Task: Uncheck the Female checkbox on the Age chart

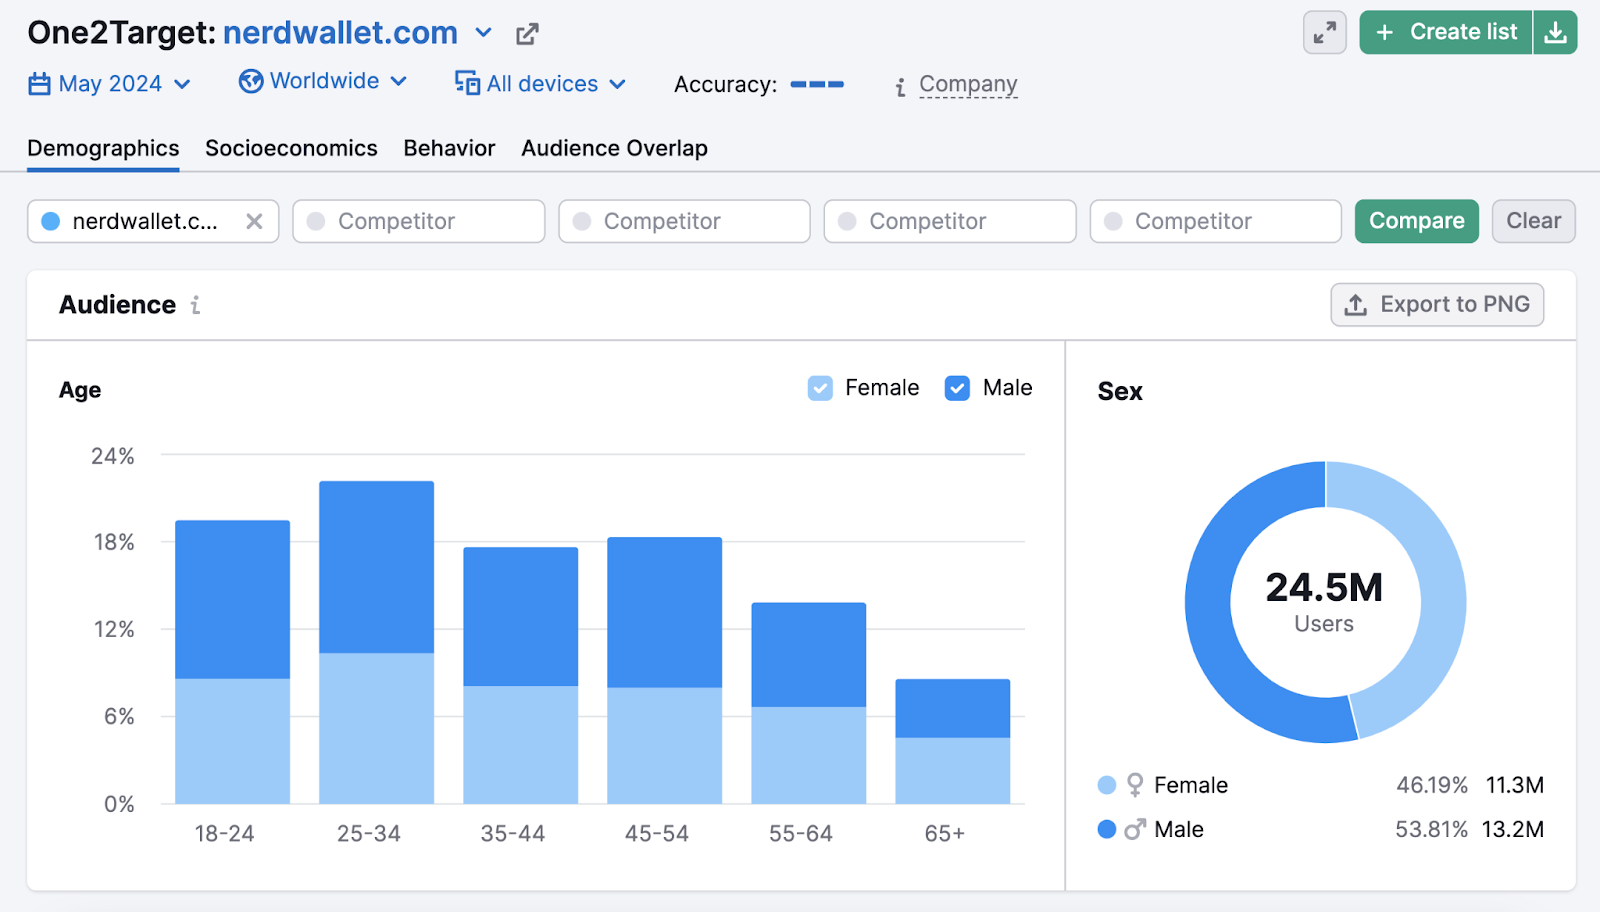Action: point(820,387)
